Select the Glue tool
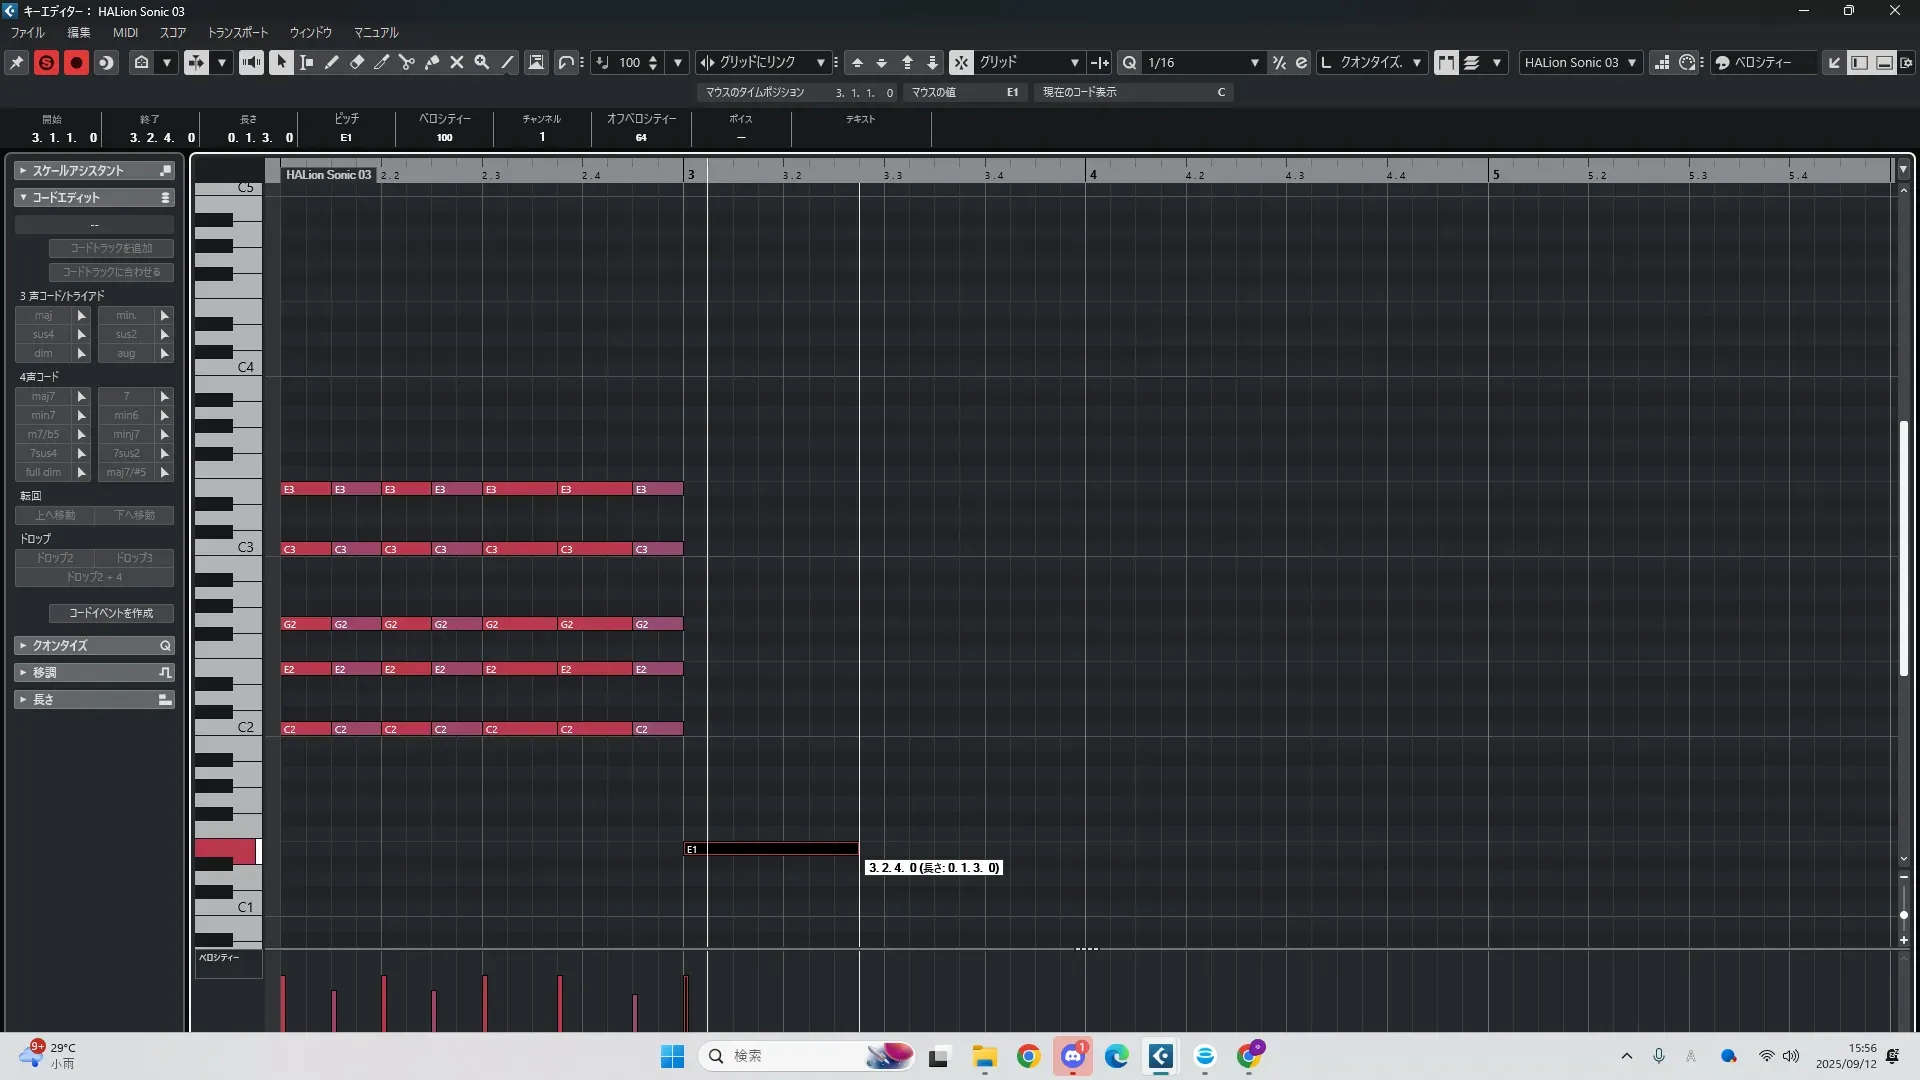Screen dimensions: 1920x1080 coord(432,62)
